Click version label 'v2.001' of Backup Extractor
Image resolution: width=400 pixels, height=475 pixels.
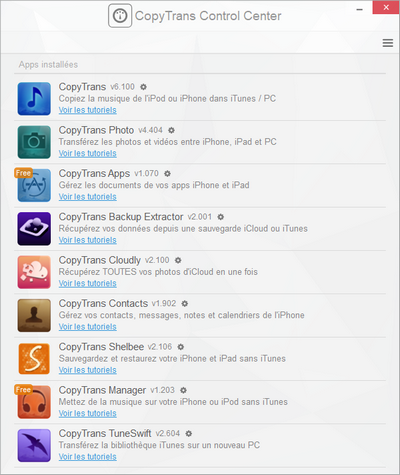tap(200, 217)
